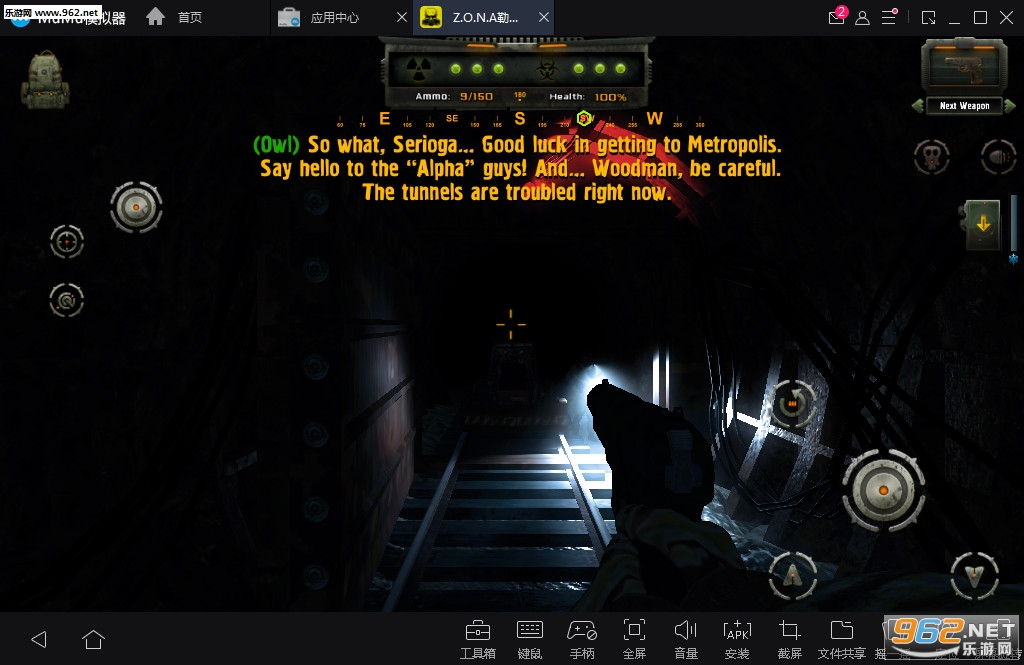
Task: Open the mail notifications icon
Action: click(837, 16)
